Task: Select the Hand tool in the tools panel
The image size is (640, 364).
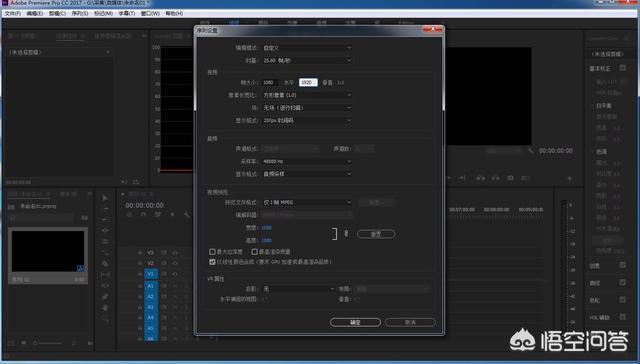Action: (x=105, y=308)
